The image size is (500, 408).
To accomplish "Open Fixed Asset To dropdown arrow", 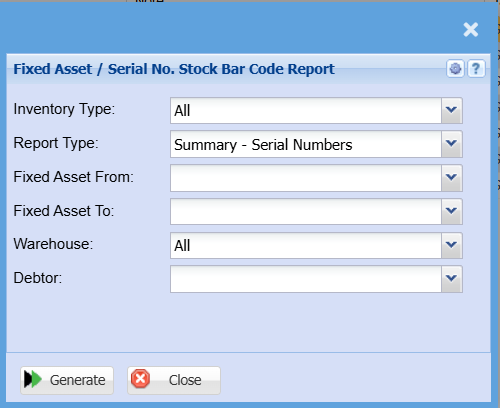I will click(452, 211).
